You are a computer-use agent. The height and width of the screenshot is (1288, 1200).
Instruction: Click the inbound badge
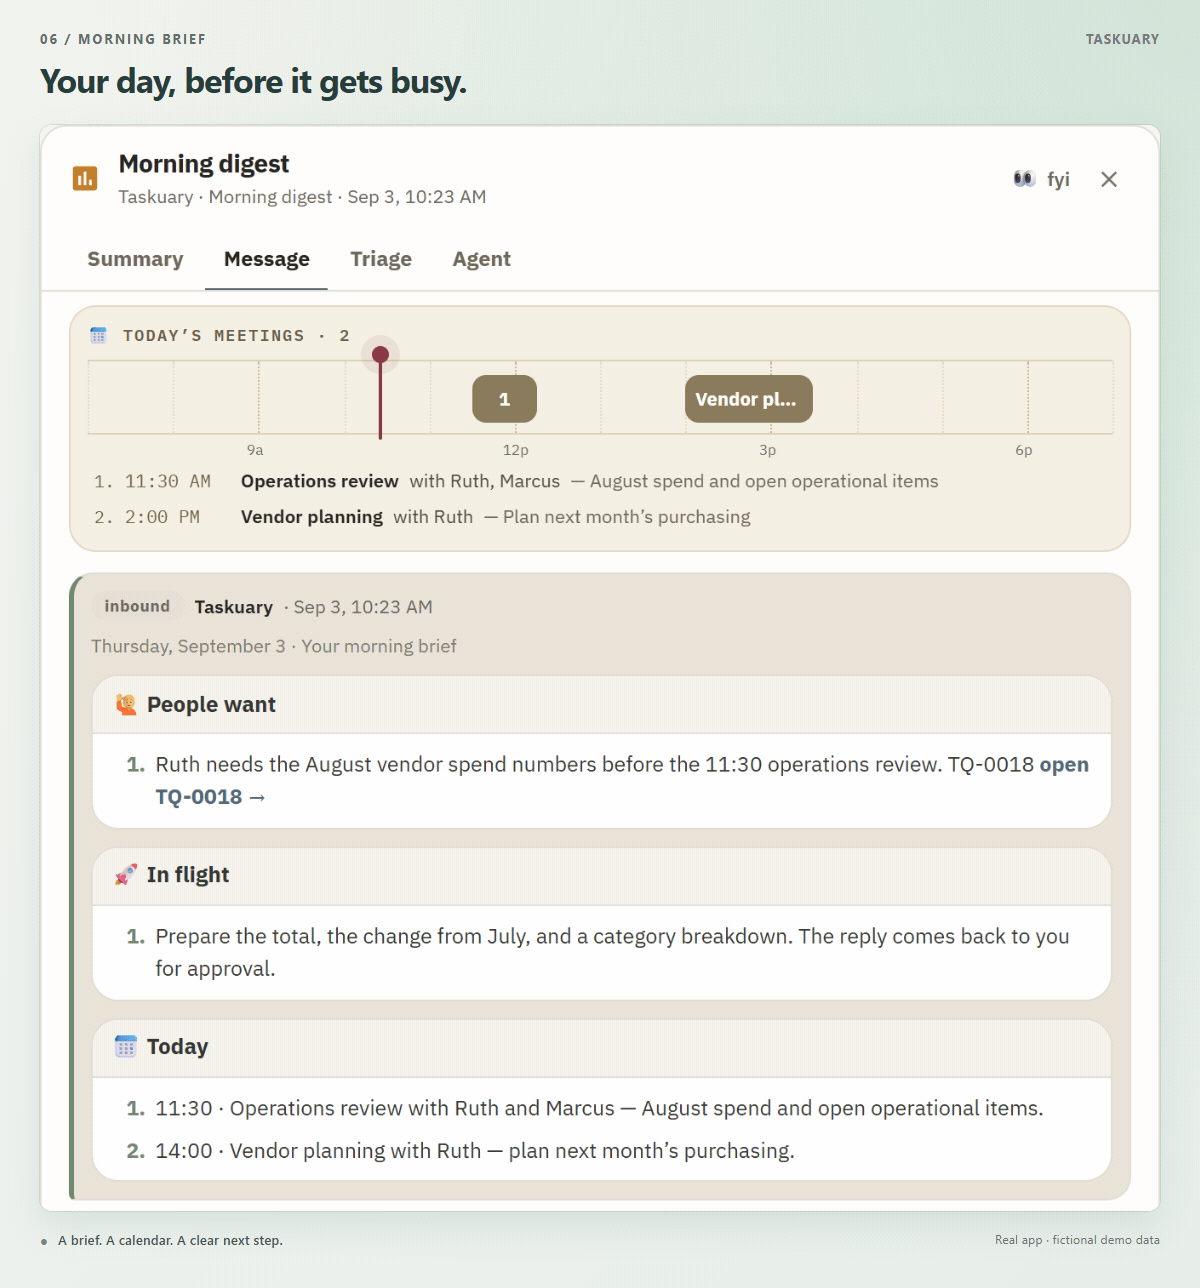point(137,606)
